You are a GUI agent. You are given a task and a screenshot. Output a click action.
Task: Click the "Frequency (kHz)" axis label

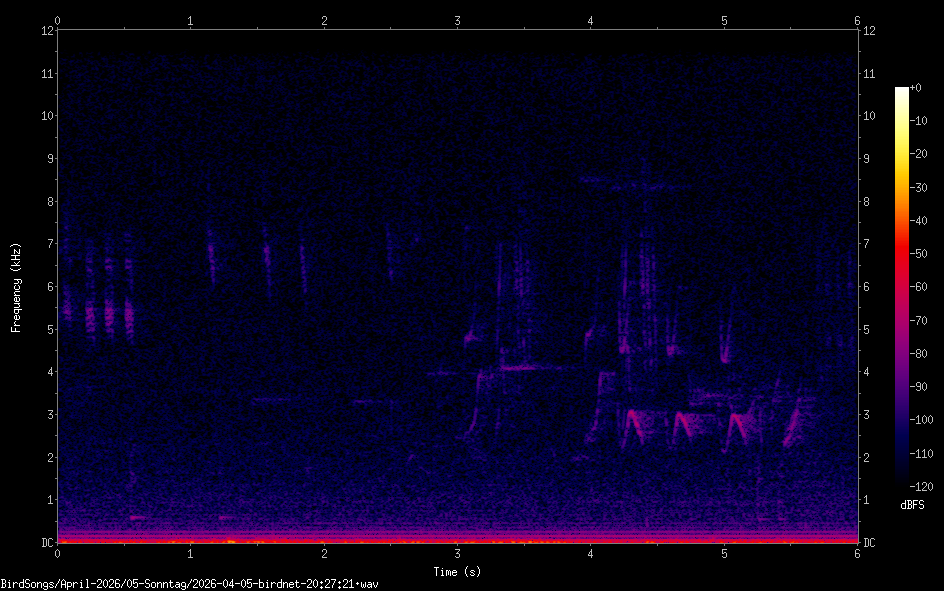16,287
